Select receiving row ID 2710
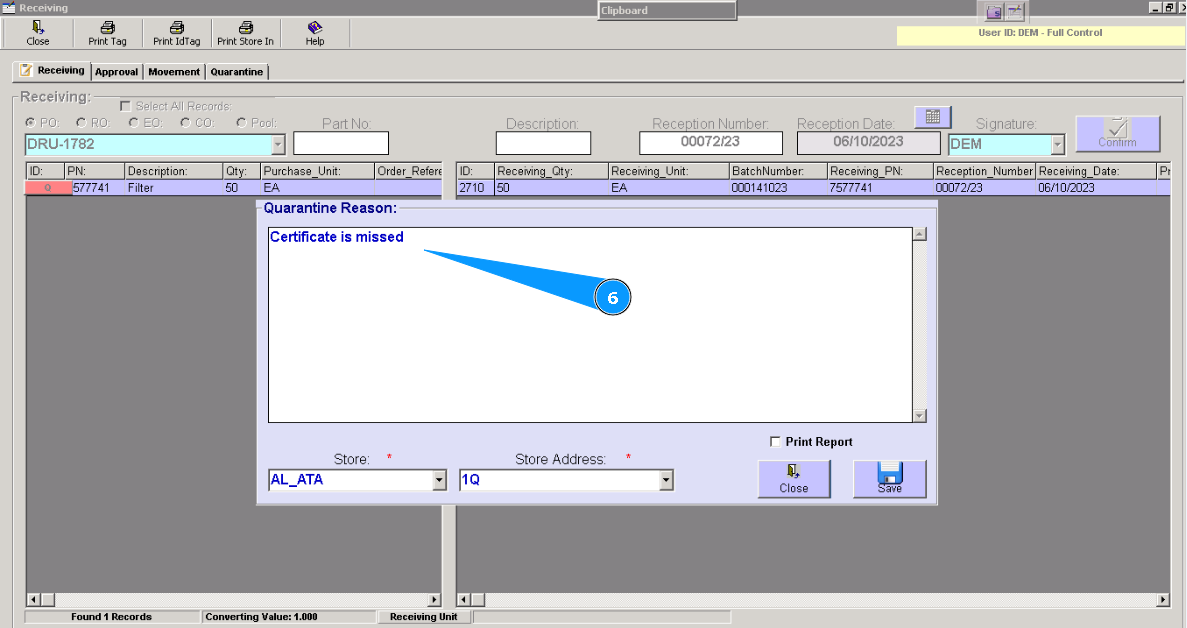 coord(475,188)
